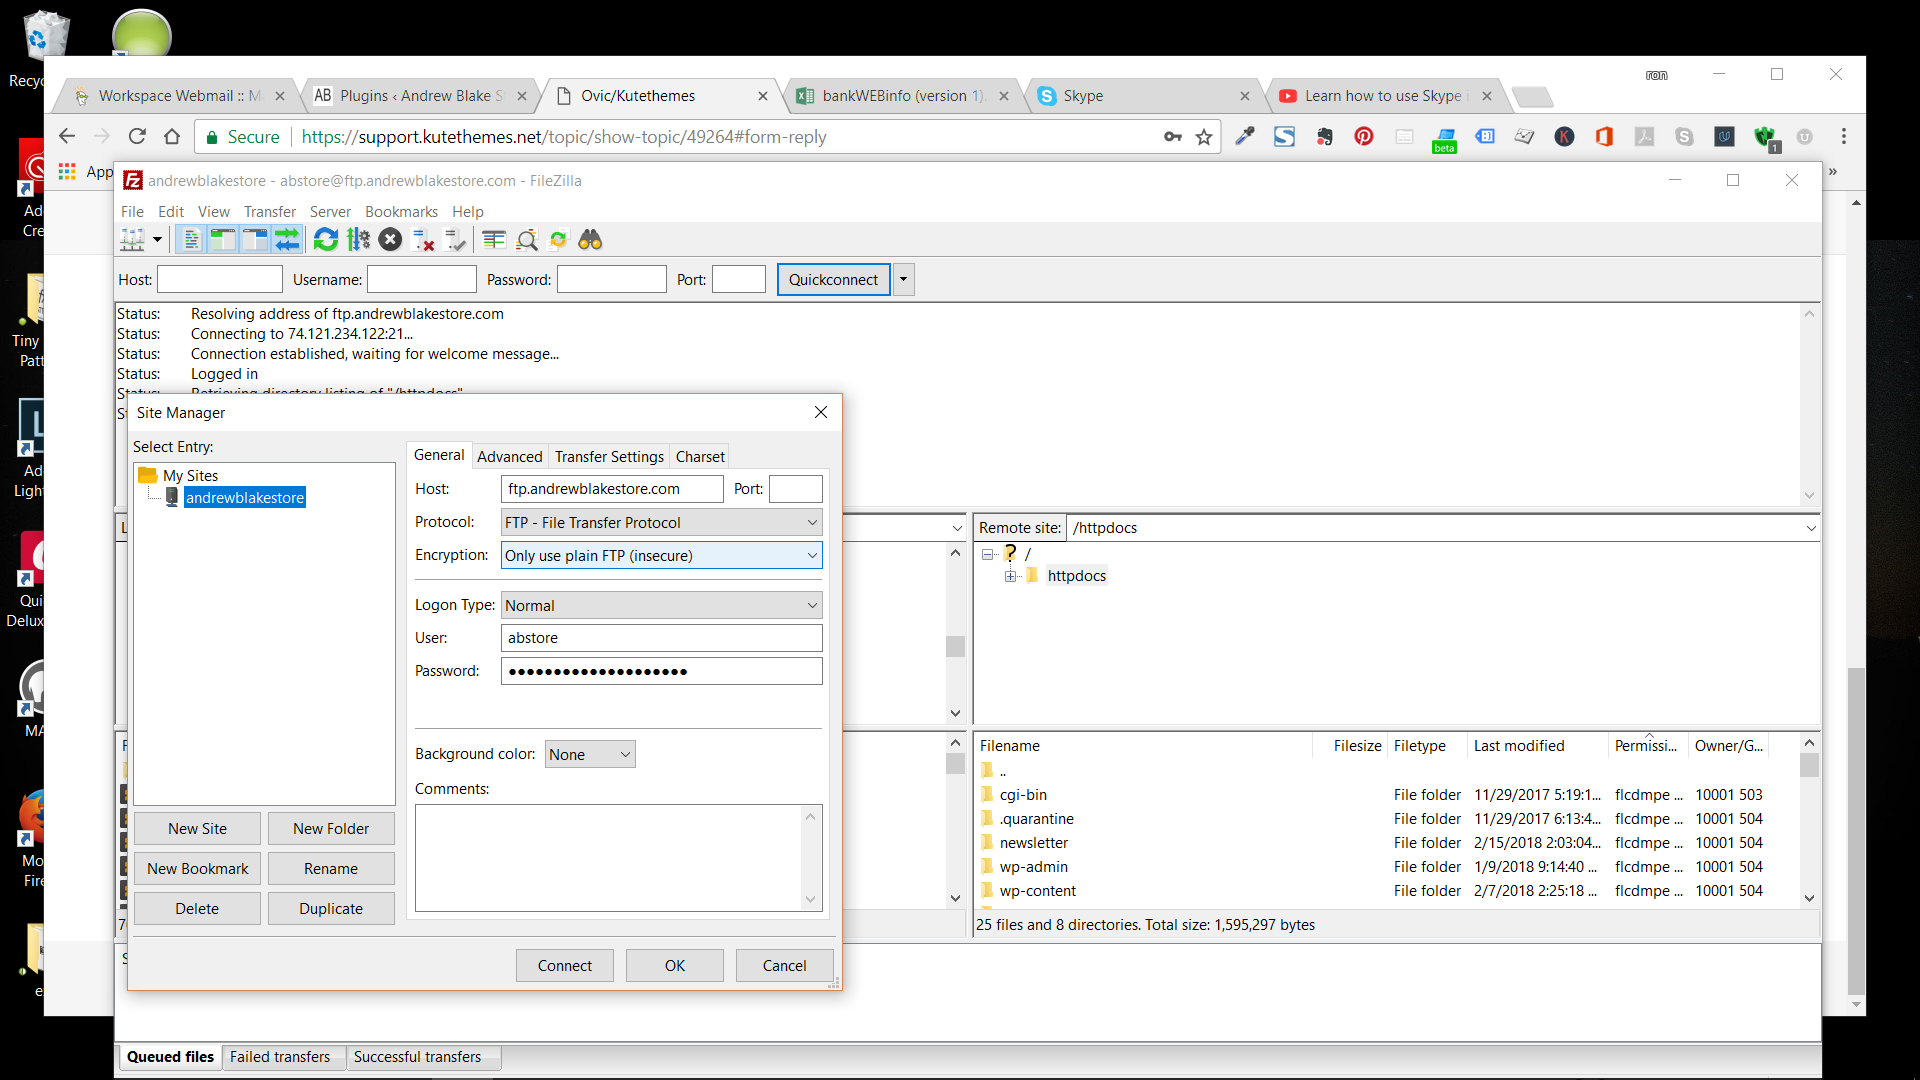Click the Pinterest extension icon
The width and height of the screenshot is (1920, 1080).
point(1364,137)
